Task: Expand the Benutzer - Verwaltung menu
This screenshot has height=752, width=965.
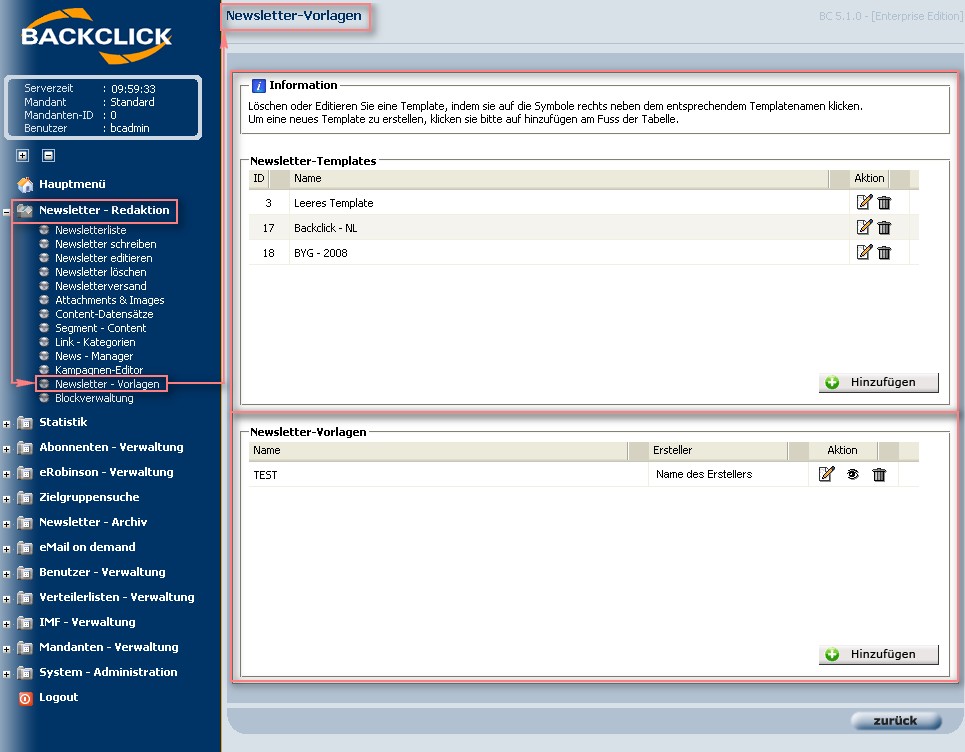Action: coord(6,574)
